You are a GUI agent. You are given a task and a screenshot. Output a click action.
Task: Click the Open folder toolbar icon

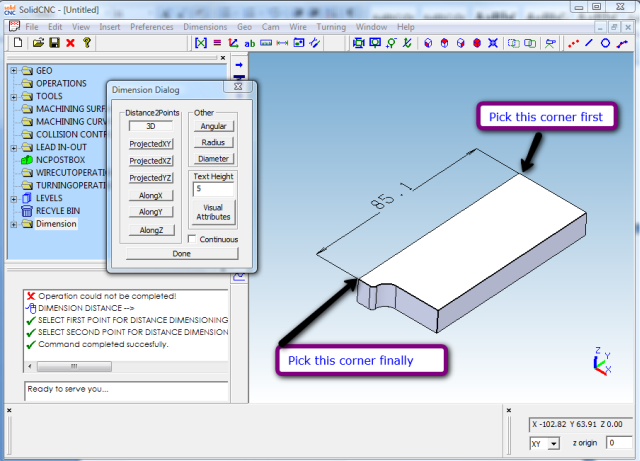click(x=38, y=43)
